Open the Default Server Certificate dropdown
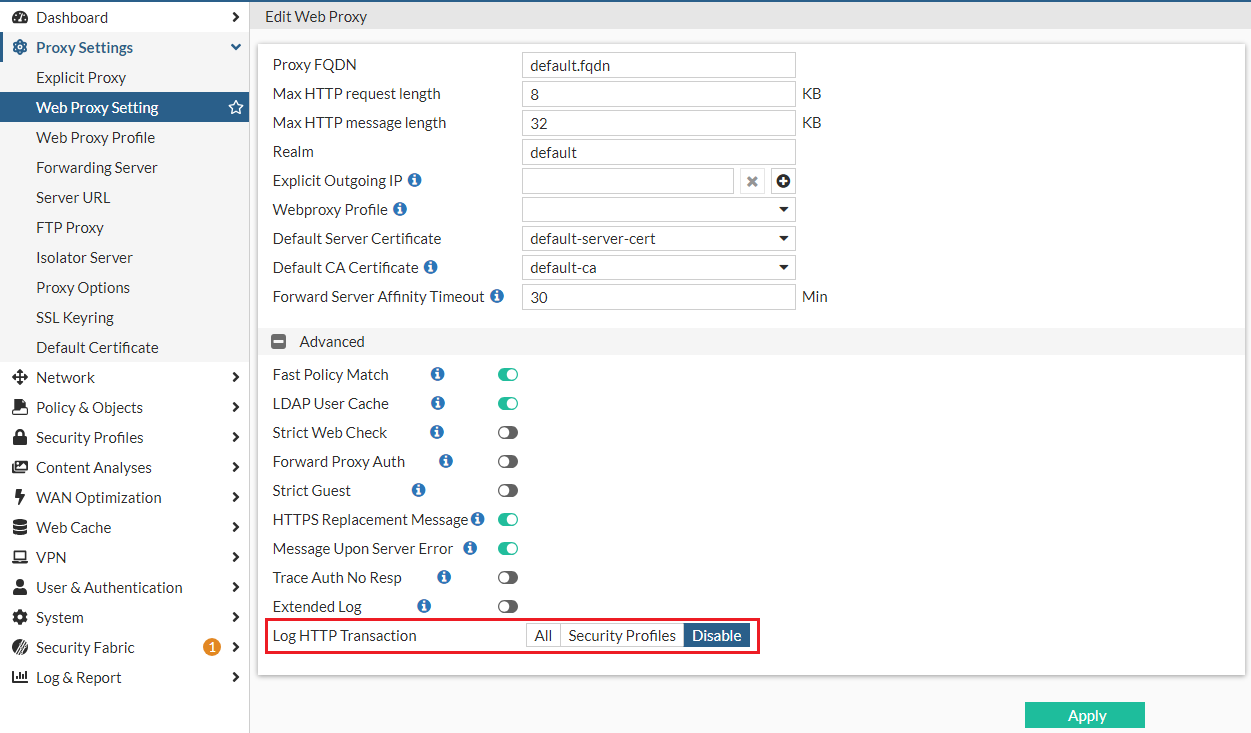This screenshot has height=733, width=1251. [658, 239]
